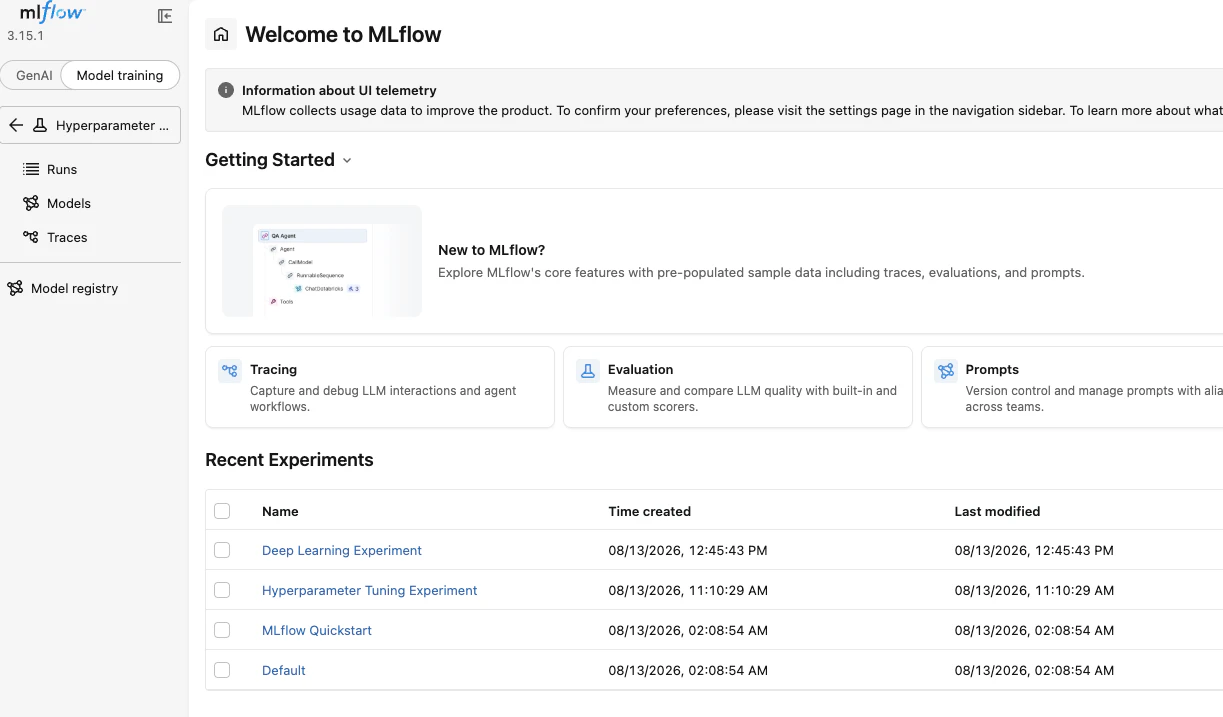The image size is (1223, 717).
Task: Check the MLflow Quickstart row checkbox
Action: 222,630
